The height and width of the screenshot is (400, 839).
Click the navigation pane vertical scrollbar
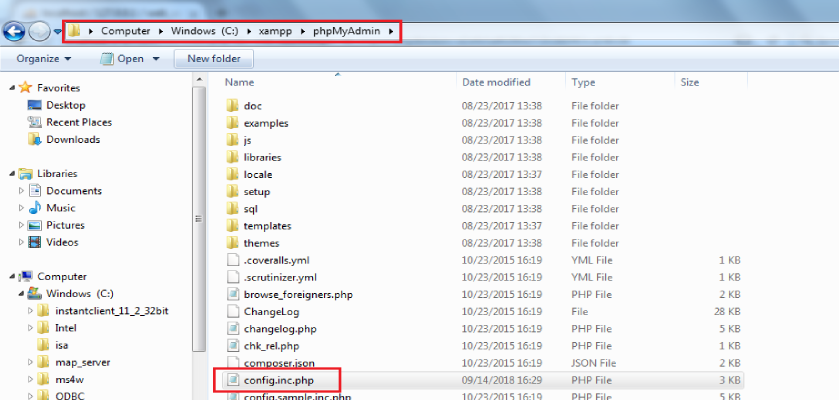(x=199, y=218)
